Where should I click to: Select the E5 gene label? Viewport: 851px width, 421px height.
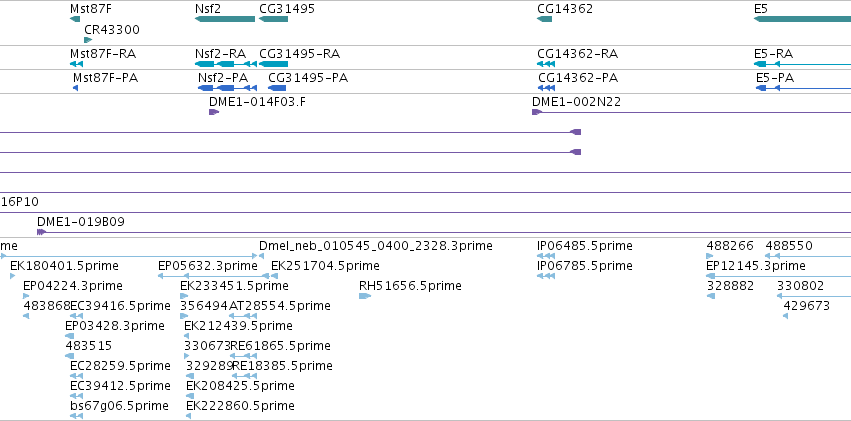(x=761, y=9)
